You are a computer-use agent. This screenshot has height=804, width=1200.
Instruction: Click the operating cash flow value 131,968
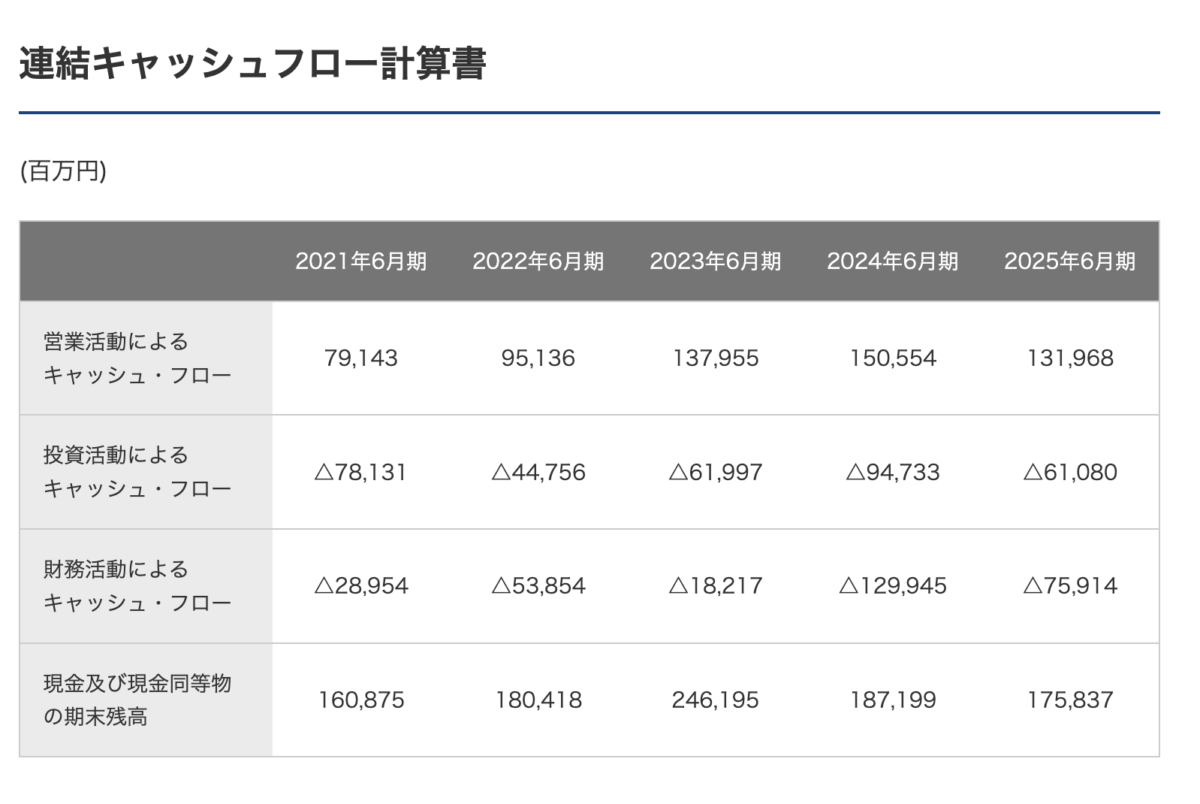click(x=1070, y=359)
